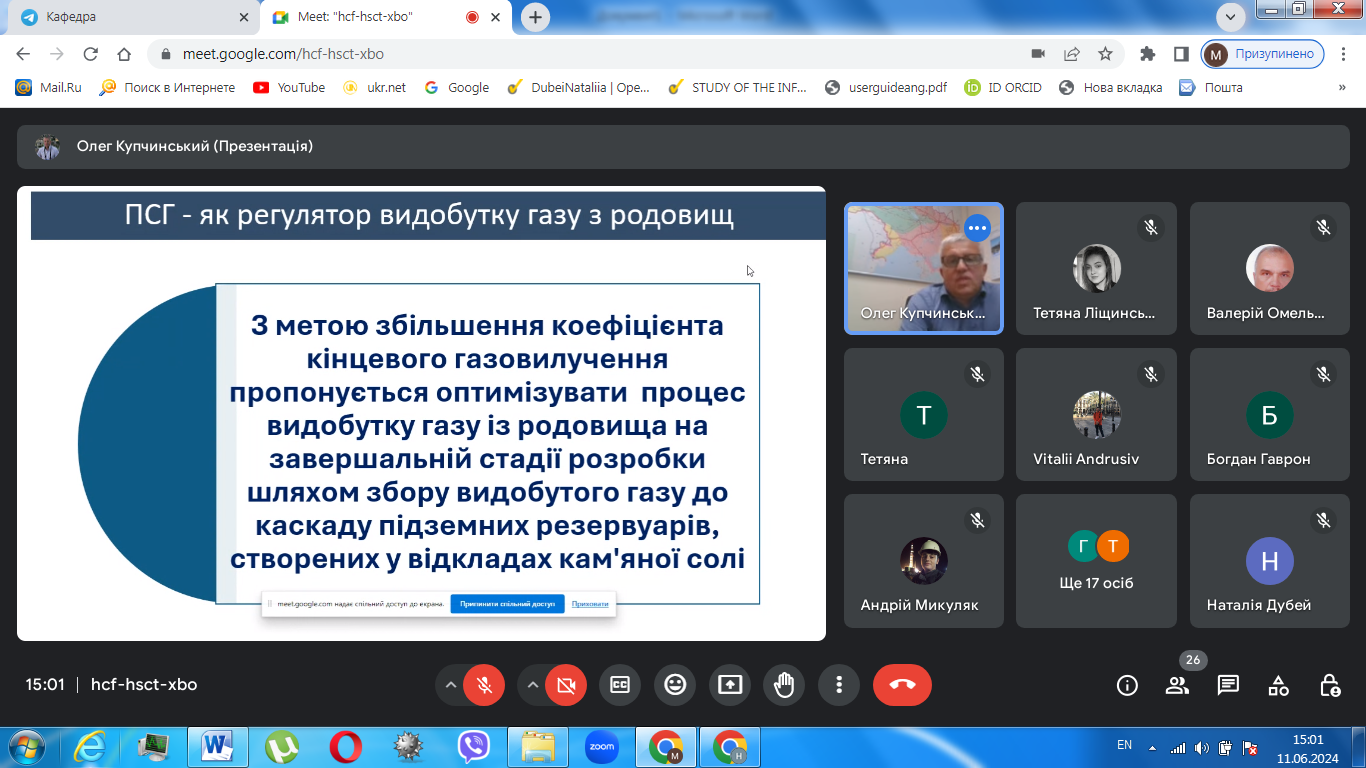
Task: Open the YouTube bookmark
Action: [x=289, y=87]
